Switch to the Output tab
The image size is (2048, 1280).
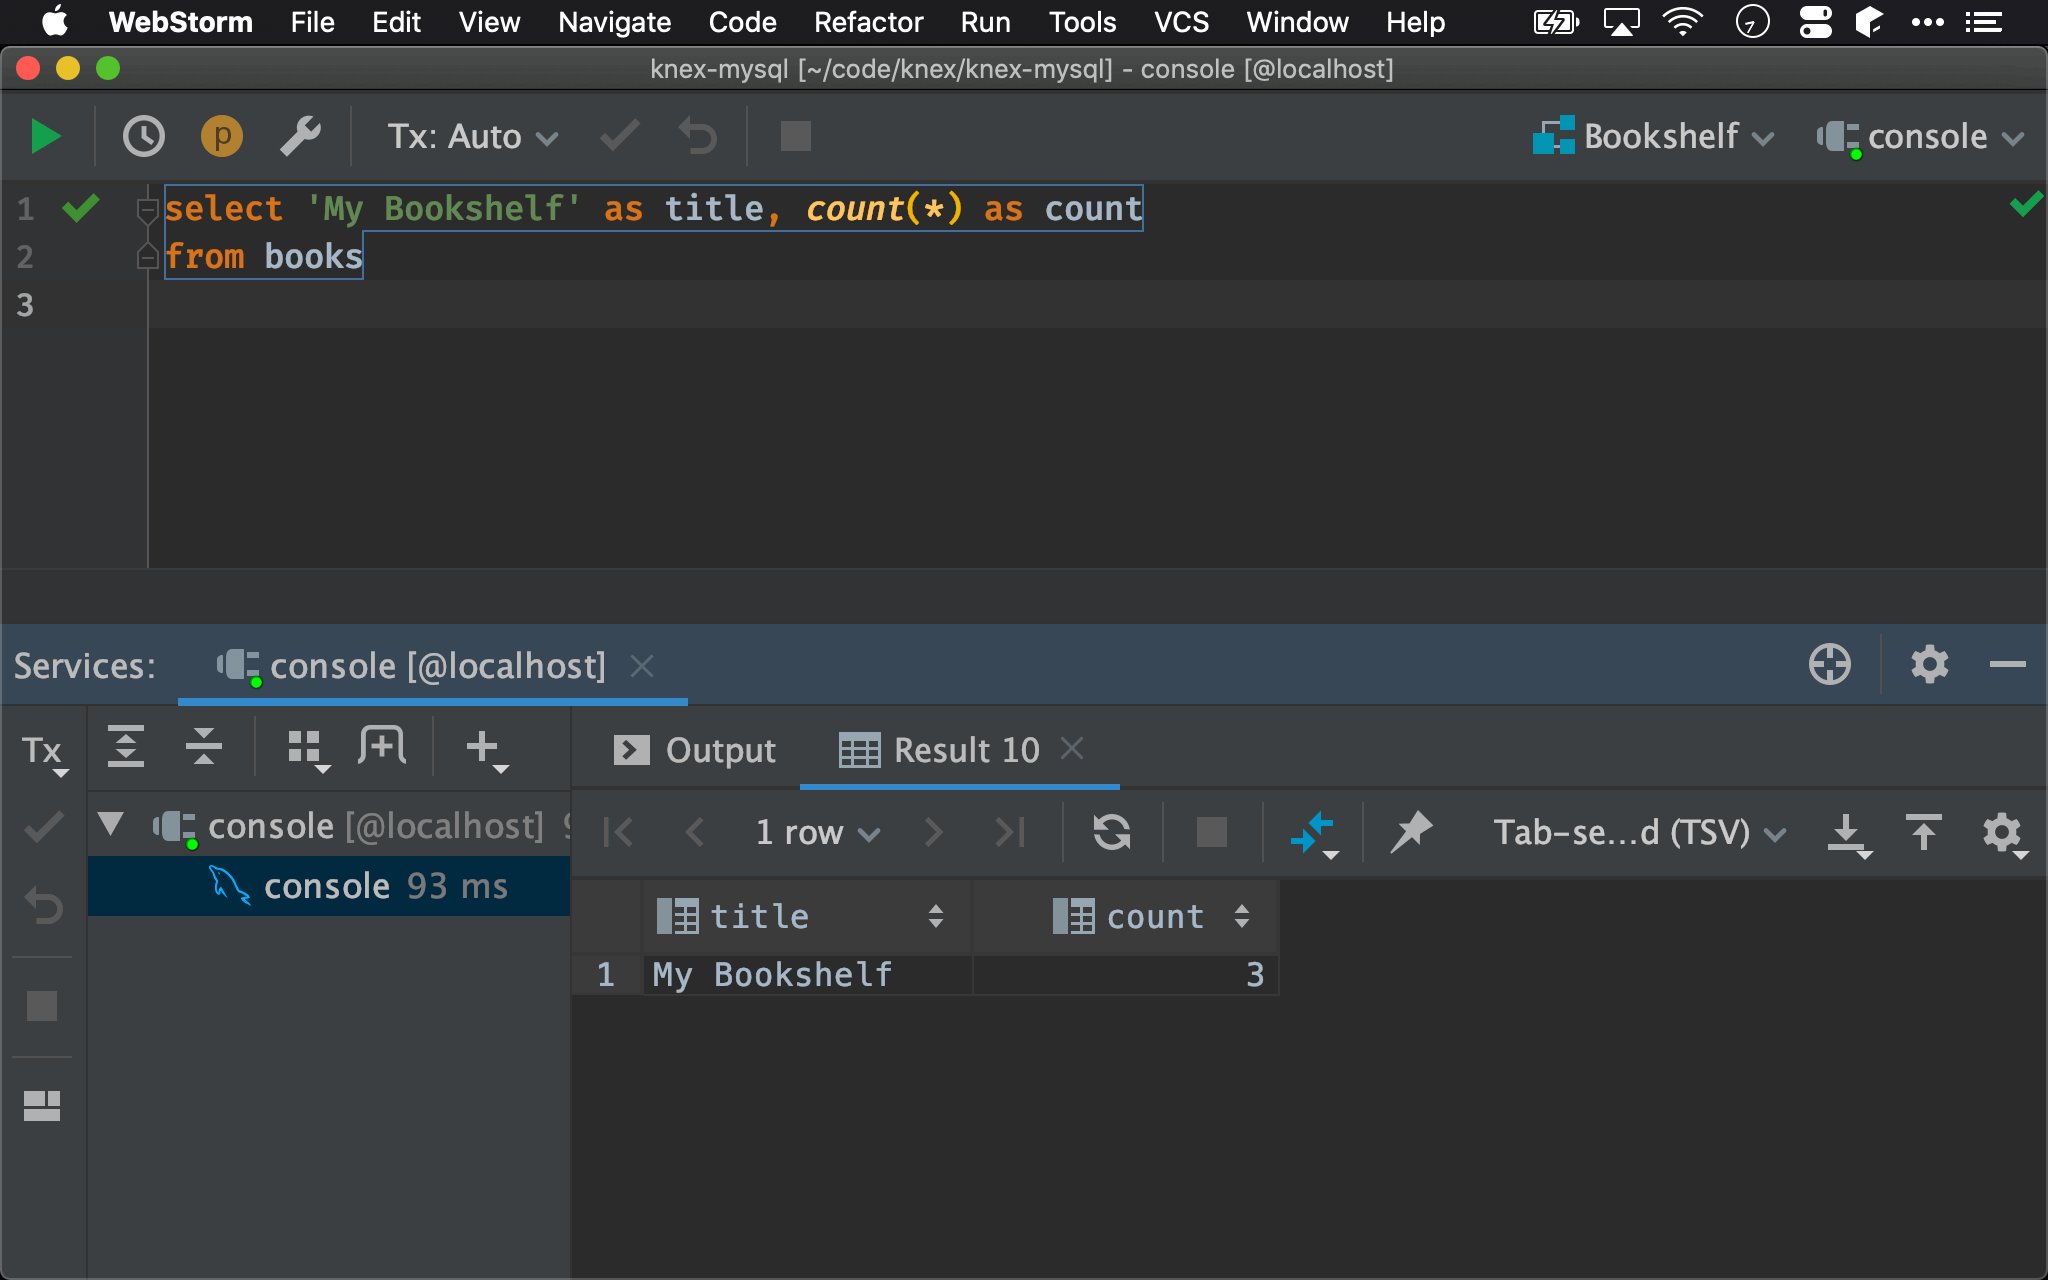tap(695, 750)
